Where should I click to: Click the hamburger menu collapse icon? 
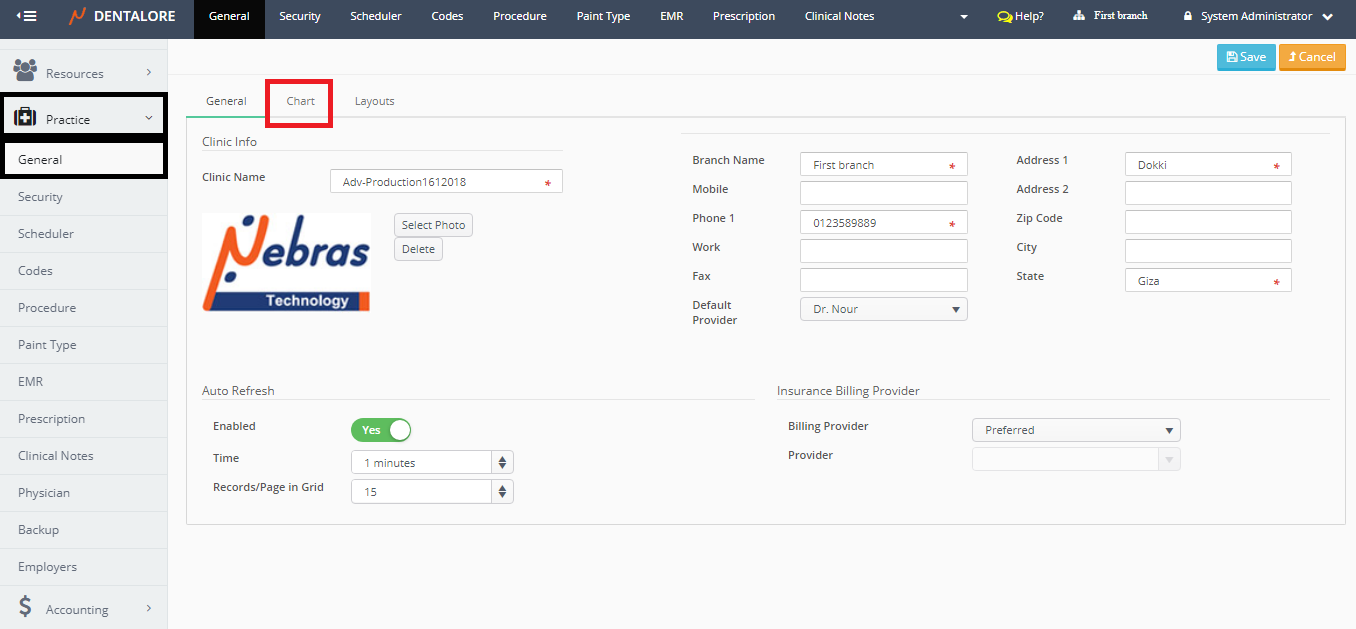[27, 16]
